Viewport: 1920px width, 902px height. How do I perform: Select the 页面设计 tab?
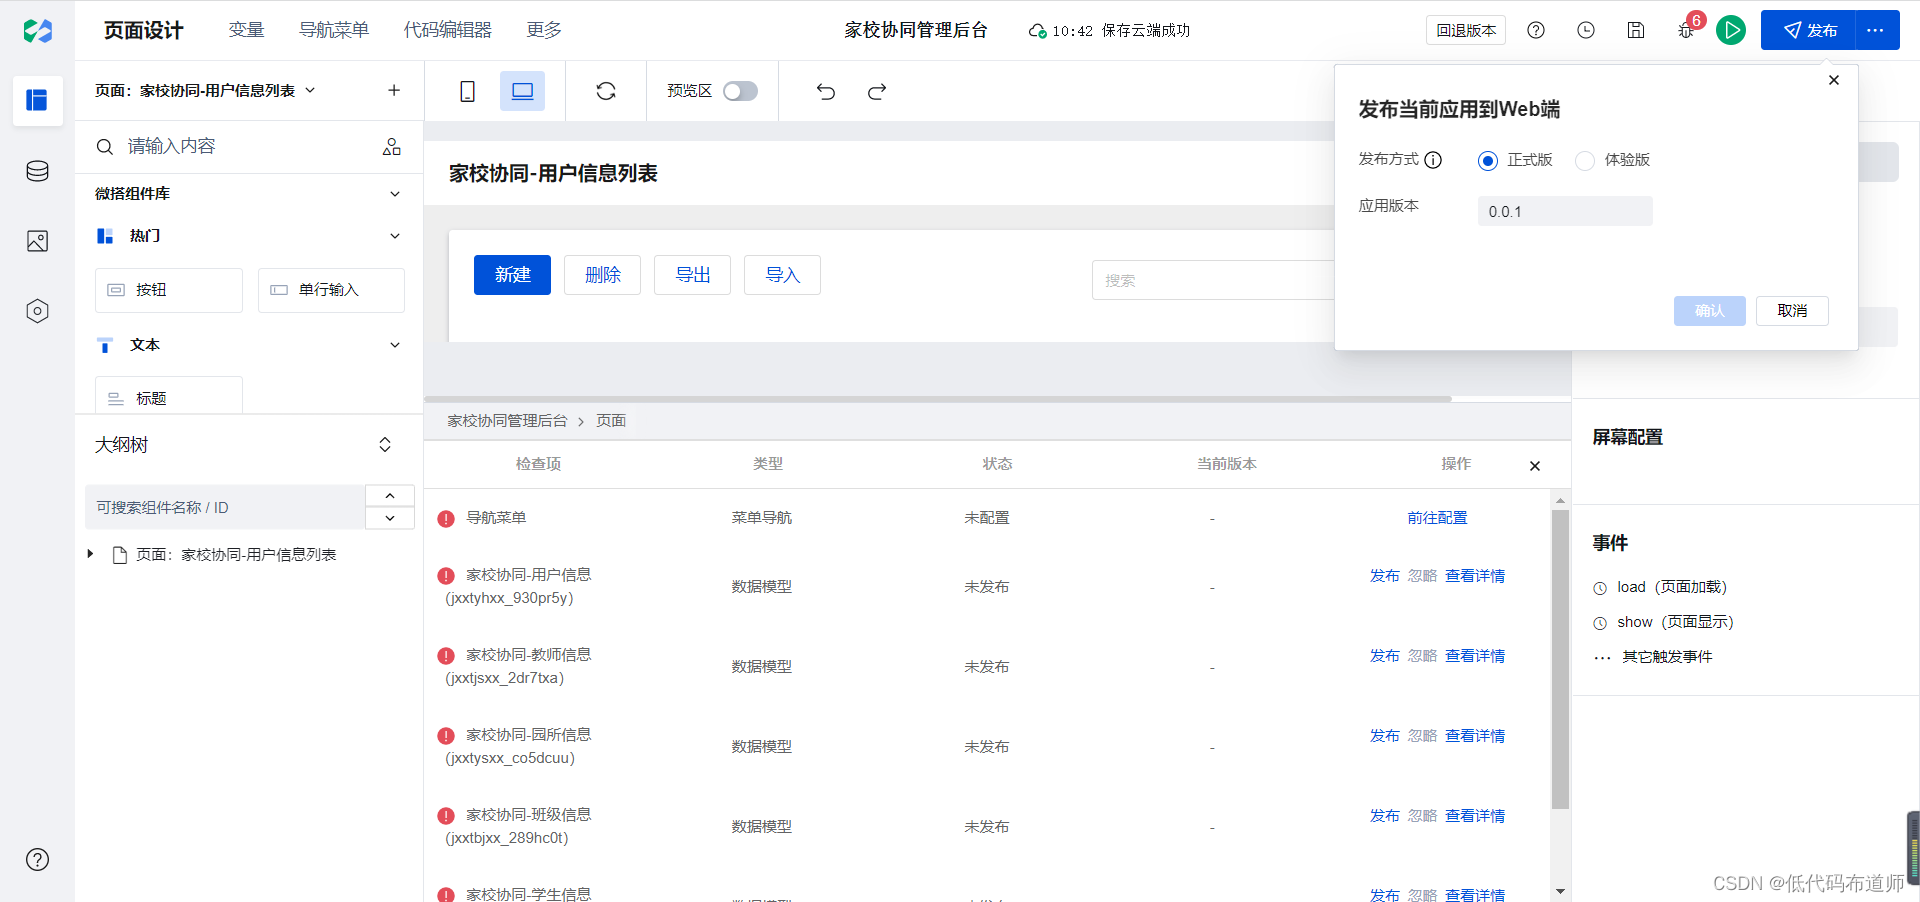pyautogui.click(x=144, y=30)
